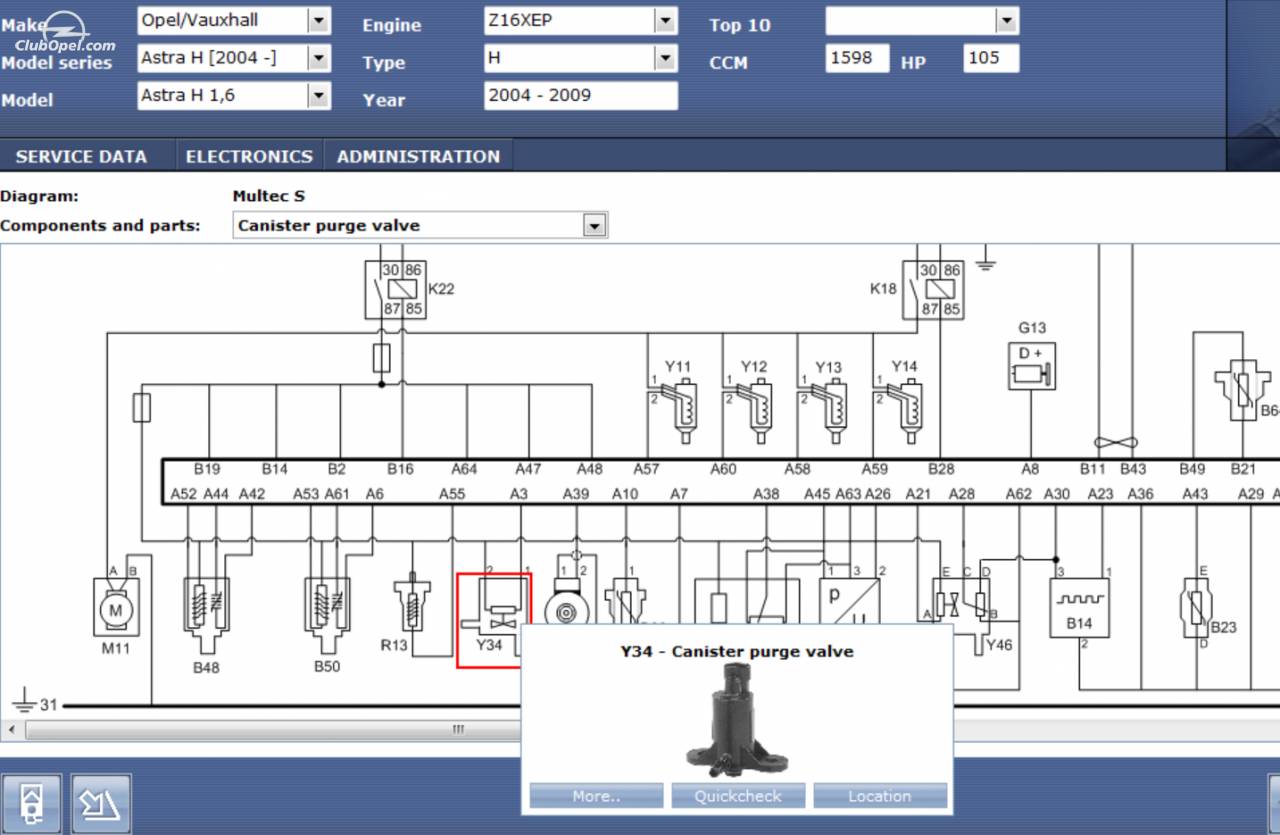
Task: Click the 'B19' connector pin label
Action: click(x=207, y=468)
